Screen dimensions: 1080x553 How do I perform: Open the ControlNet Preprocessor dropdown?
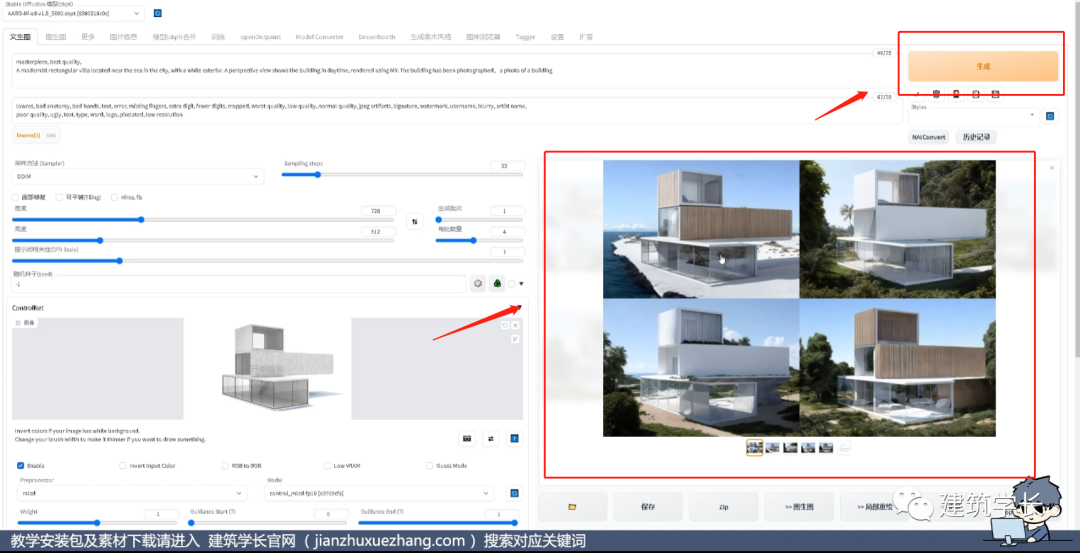coord(132,493)
